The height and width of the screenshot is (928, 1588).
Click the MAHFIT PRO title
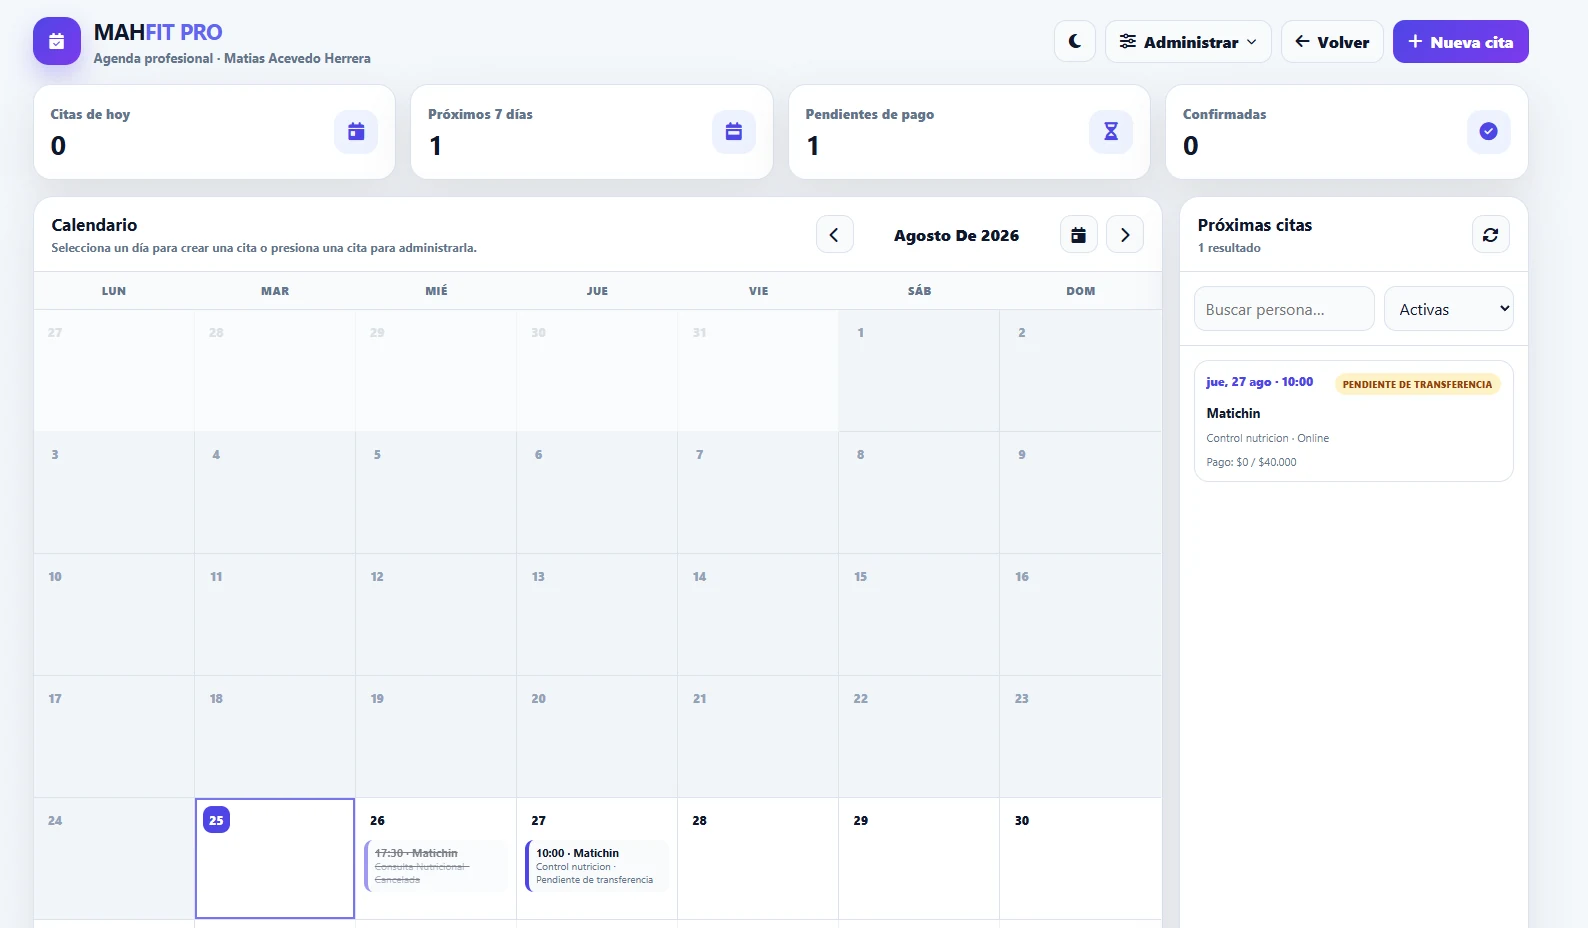tap(158, 32)
